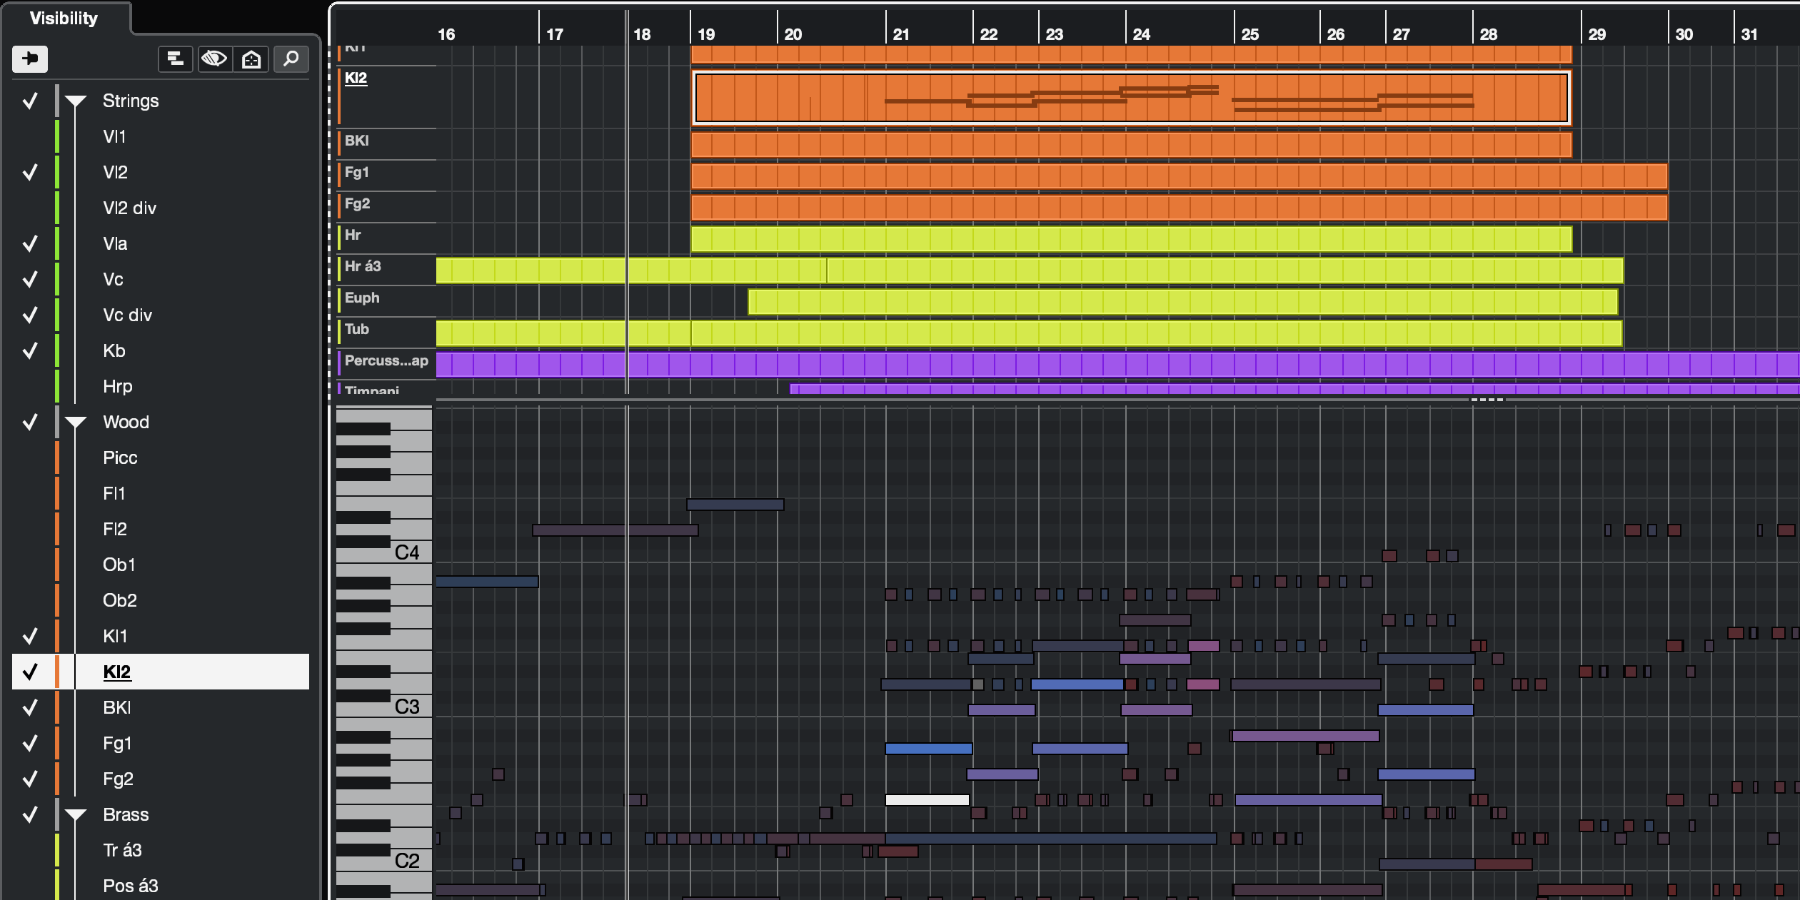Uncheck the Wood group visibility checkmark
The height and width of the screenshot is (900, 1800).
29,421
